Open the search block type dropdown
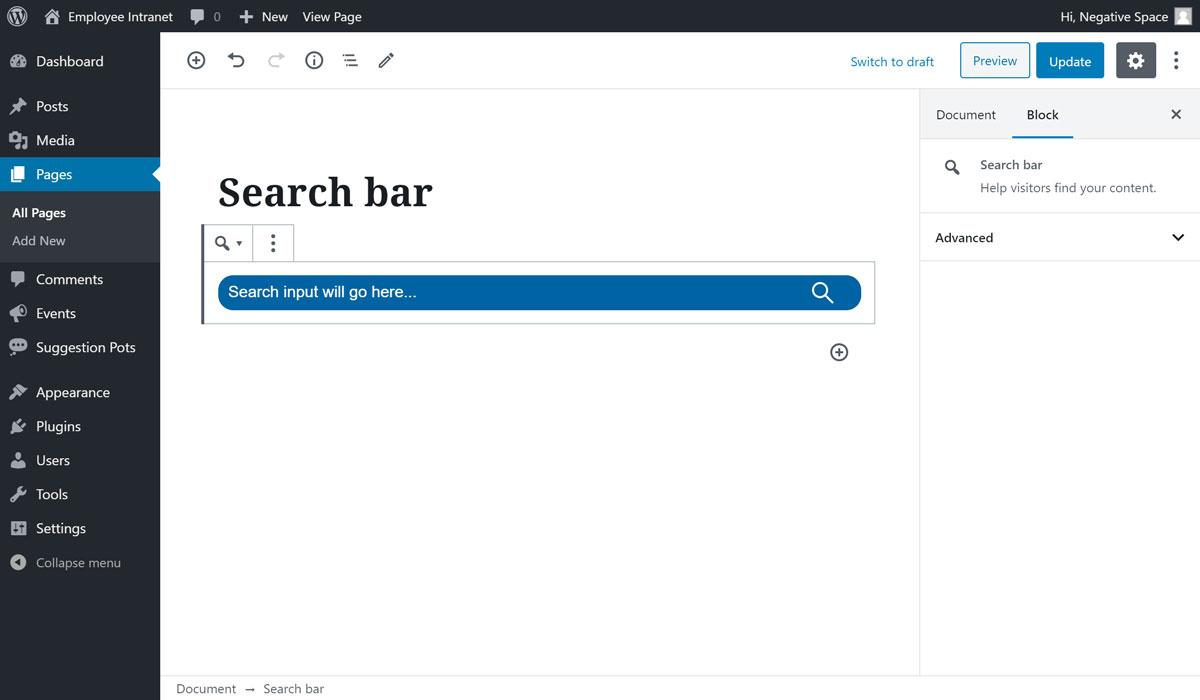The width and height of the screenshot is (1200, 700). (x=227, y=243)
